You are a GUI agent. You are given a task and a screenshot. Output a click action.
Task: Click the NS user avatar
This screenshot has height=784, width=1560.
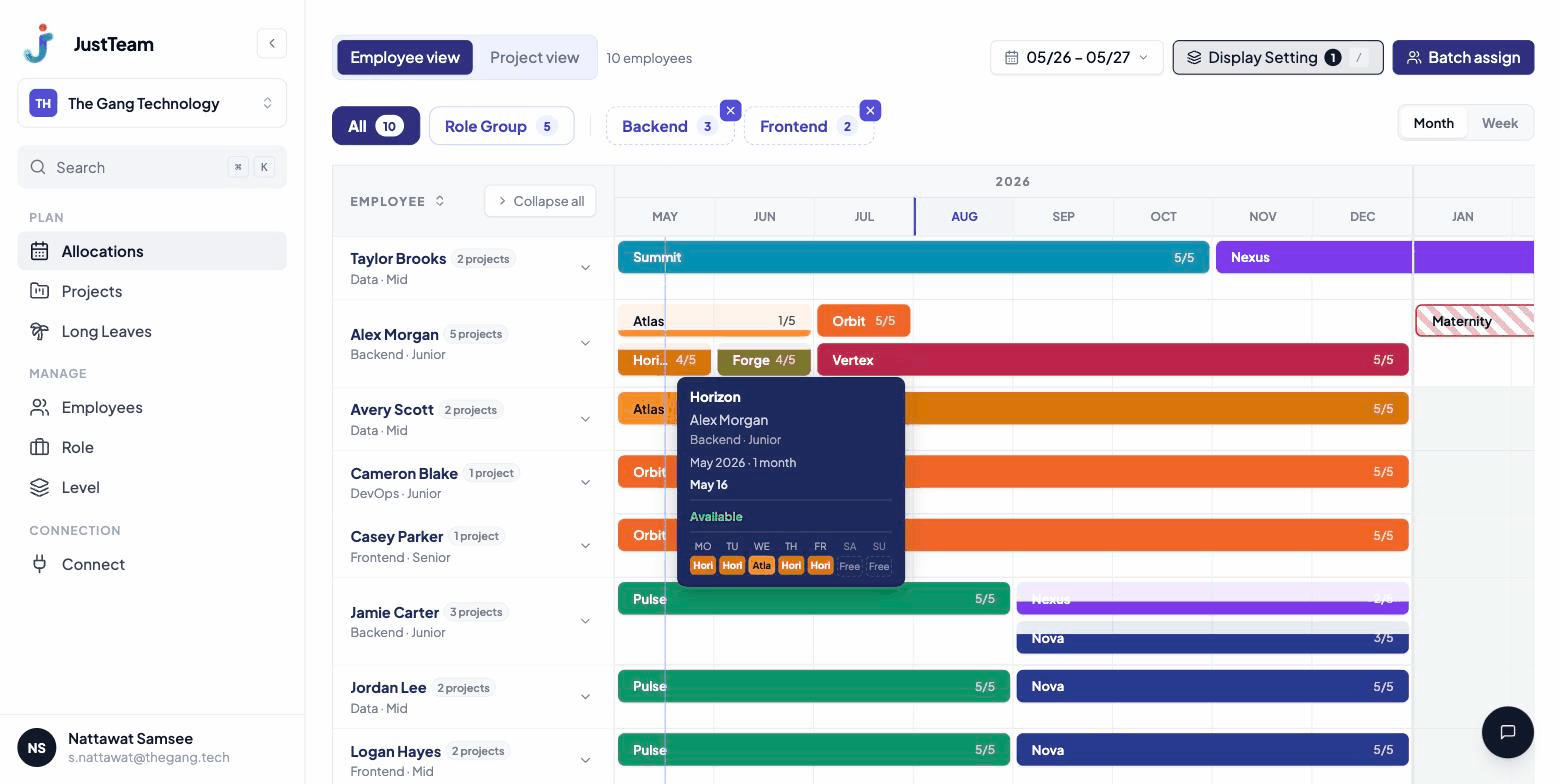point(37,748)
